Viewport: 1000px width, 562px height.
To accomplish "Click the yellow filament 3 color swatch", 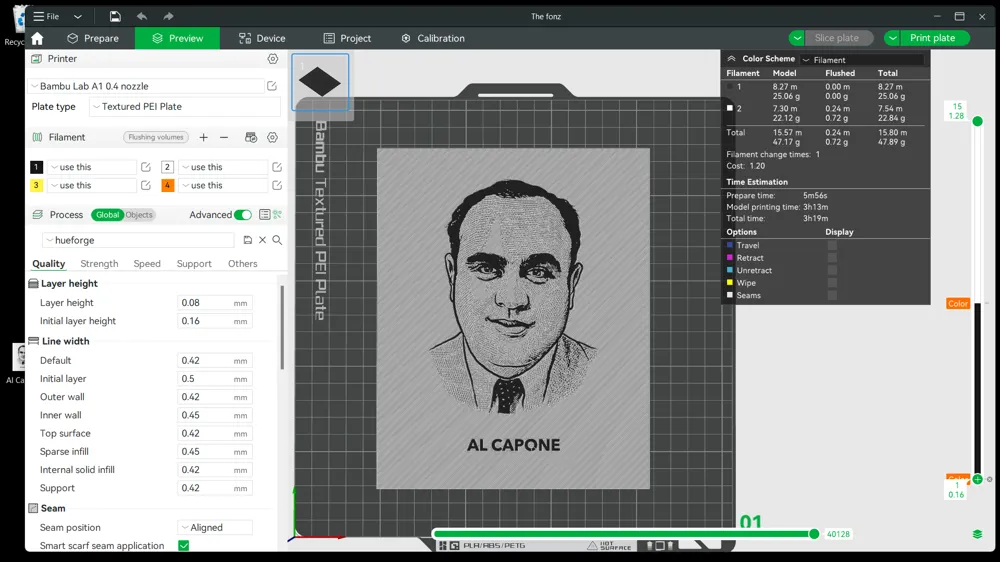I will [x=36, y=186].
